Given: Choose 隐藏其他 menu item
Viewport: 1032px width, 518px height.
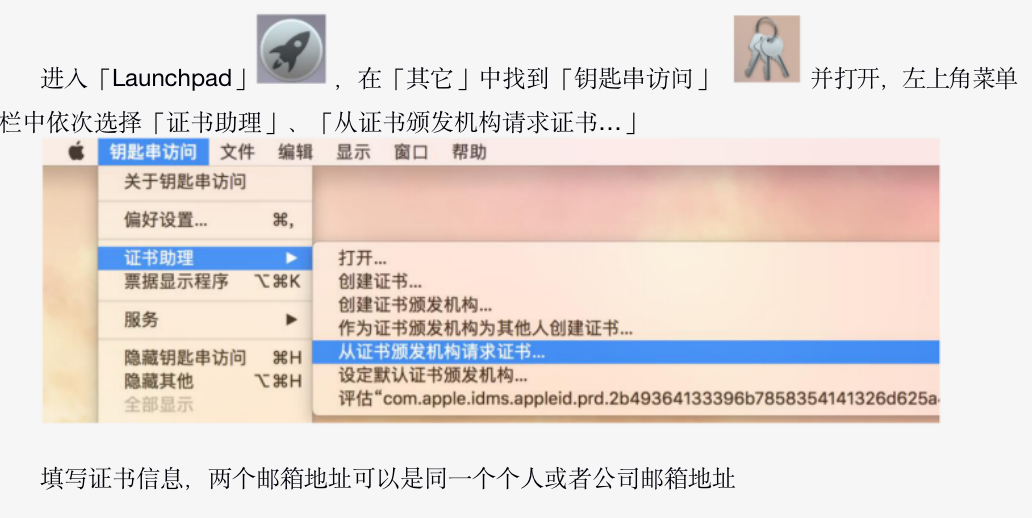Looking at the screenshot, I should [x=205, y=381].
